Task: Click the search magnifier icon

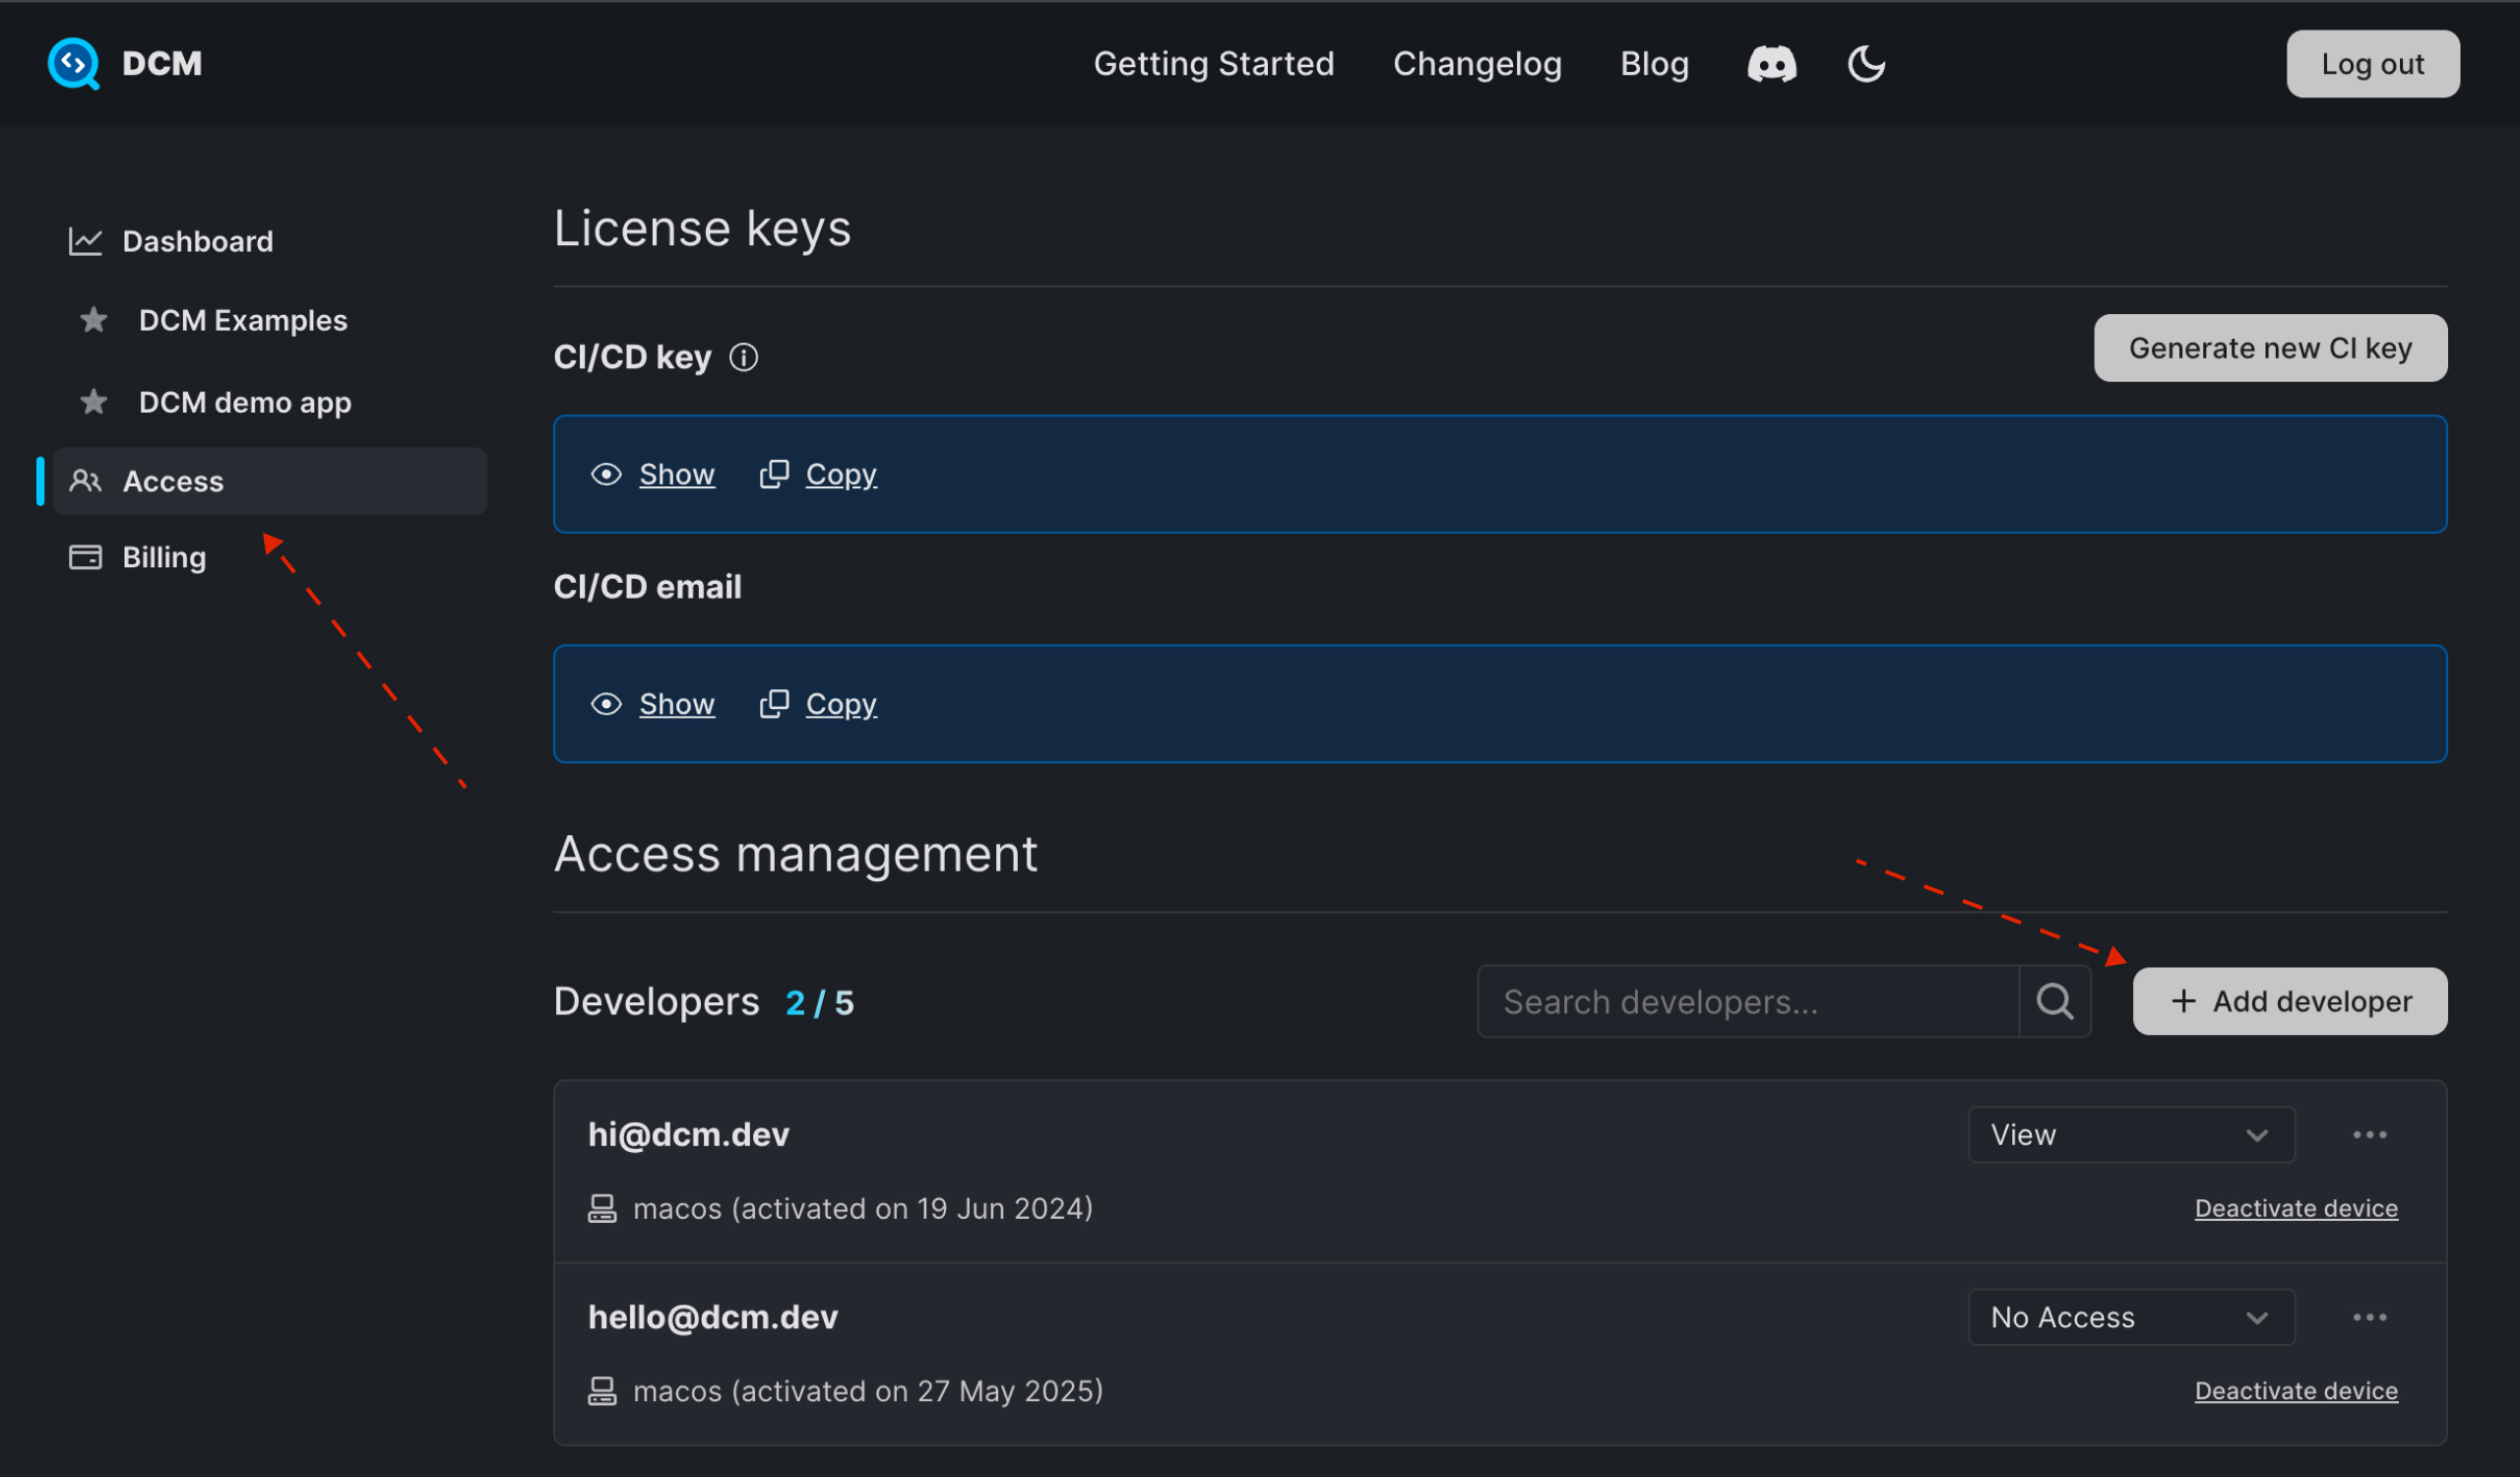Action: pyautogui.click(x=2055, y=1000)
